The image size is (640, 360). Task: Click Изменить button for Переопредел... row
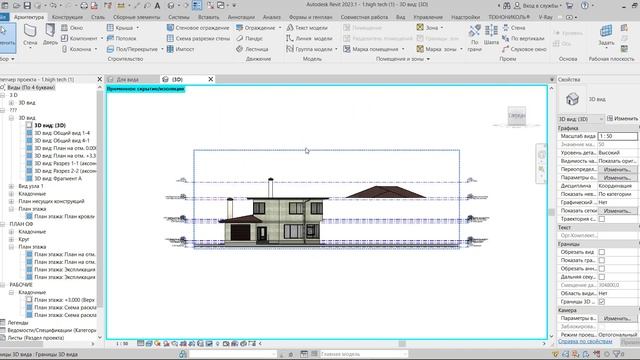click(617, 169)
